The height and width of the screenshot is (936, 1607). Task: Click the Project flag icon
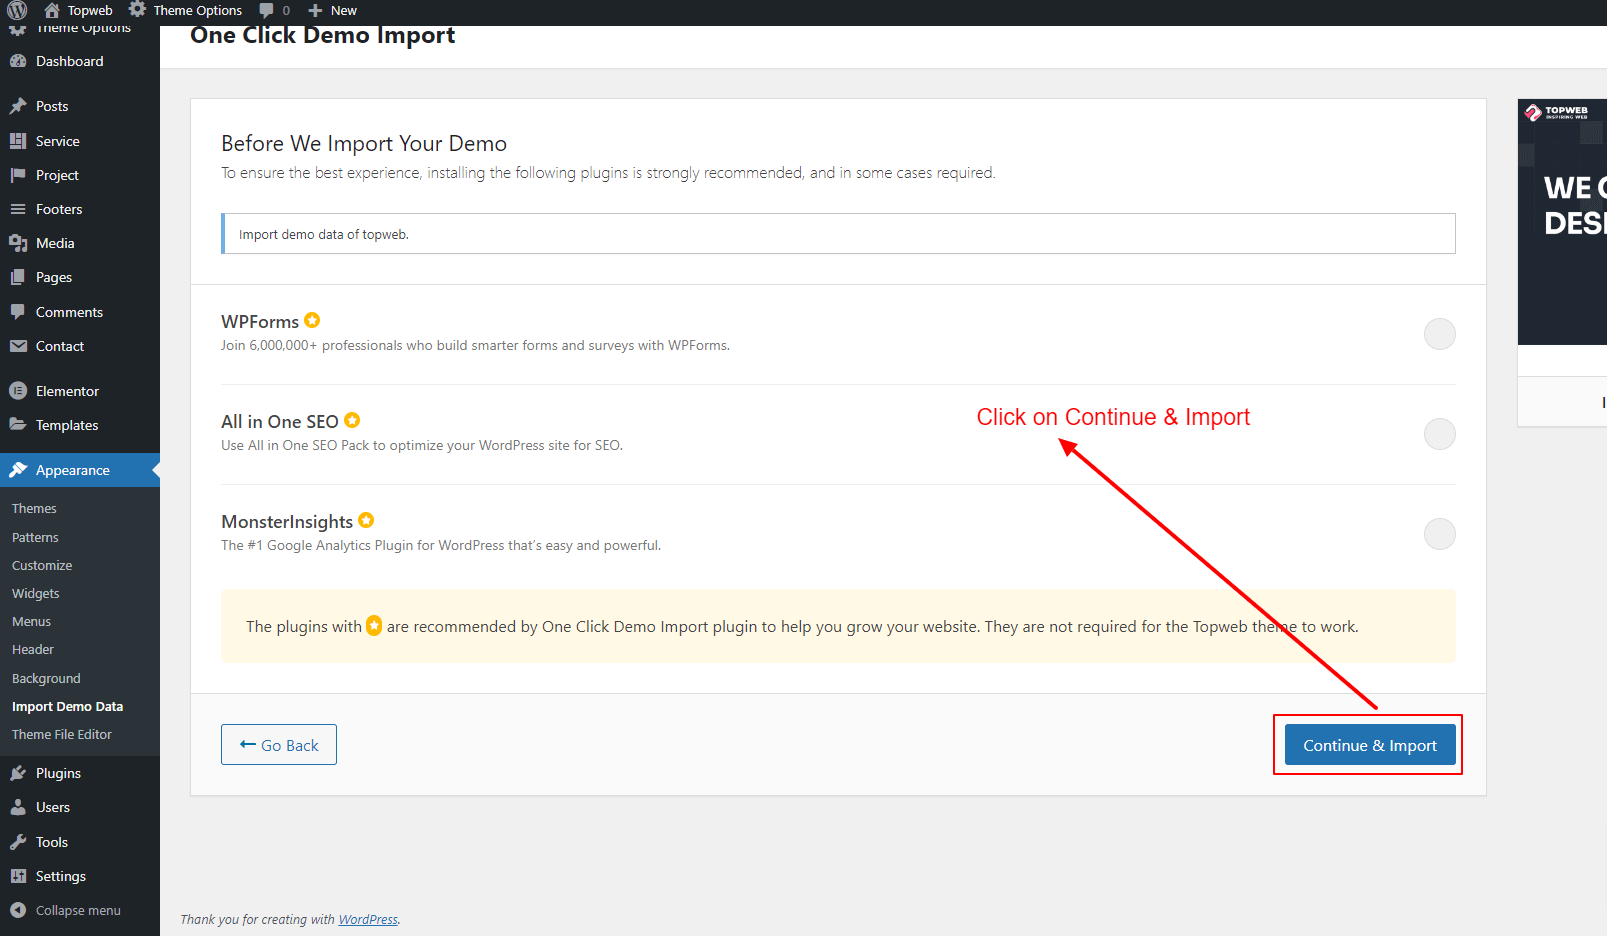point(18,175)
